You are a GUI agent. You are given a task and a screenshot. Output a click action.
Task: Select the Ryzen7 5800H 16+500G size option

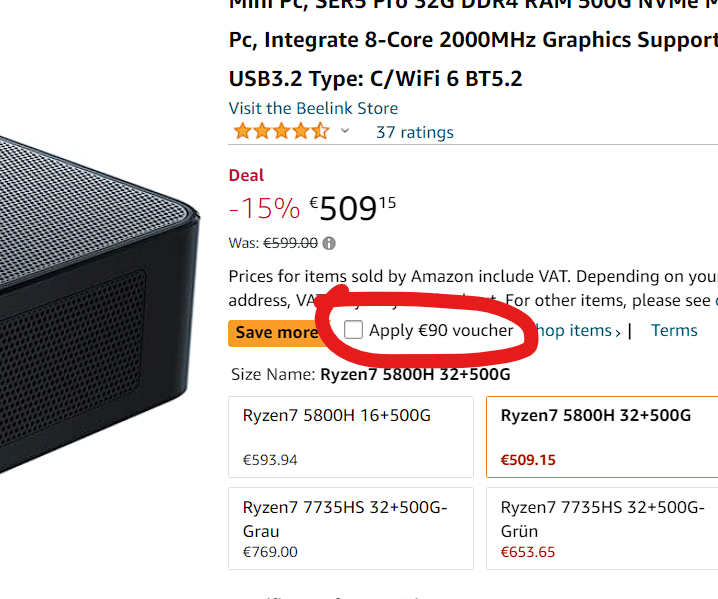point(350,437)
